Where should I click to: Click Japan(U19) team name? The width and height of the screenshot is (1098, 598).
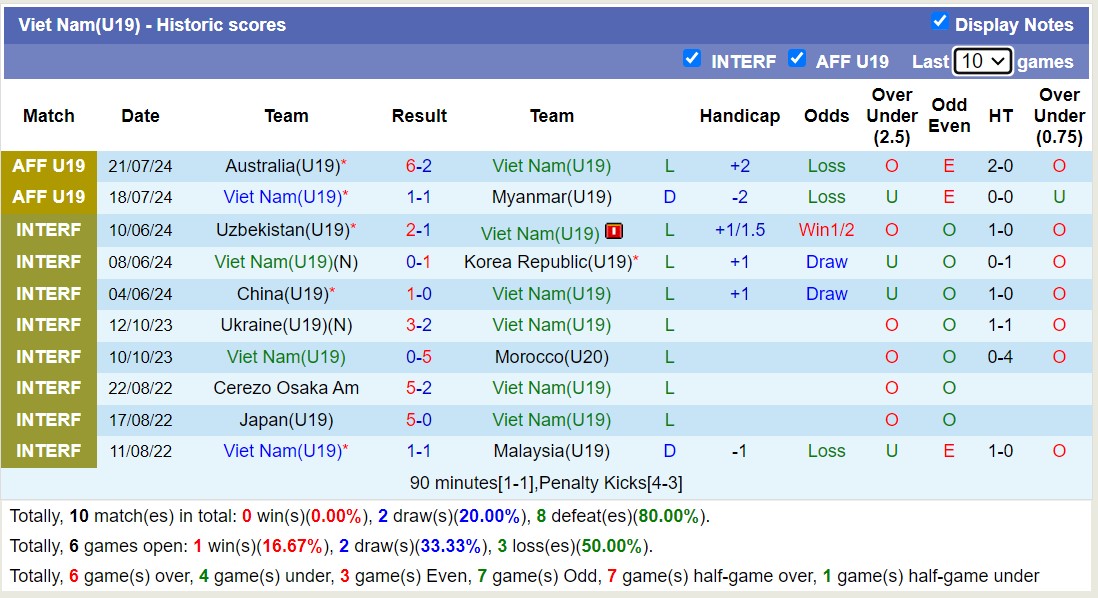click(286, 420)
